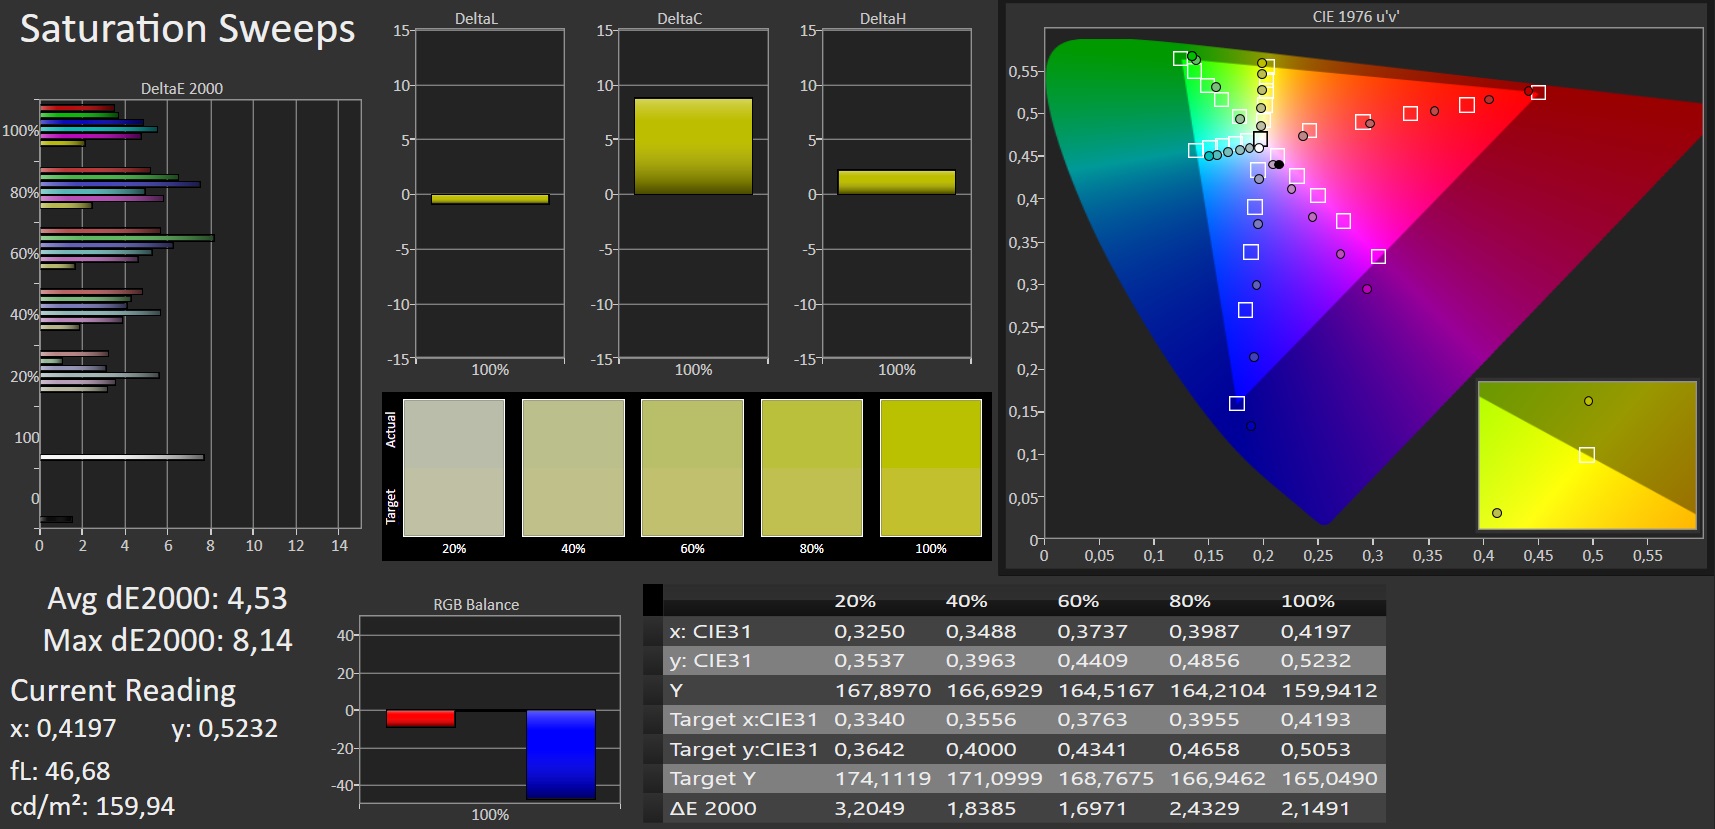Image resolution: width=1715 pixels, height=829 pixels.
Task: Click the Max dE2000 value text
Action: [x=168, y=640]
